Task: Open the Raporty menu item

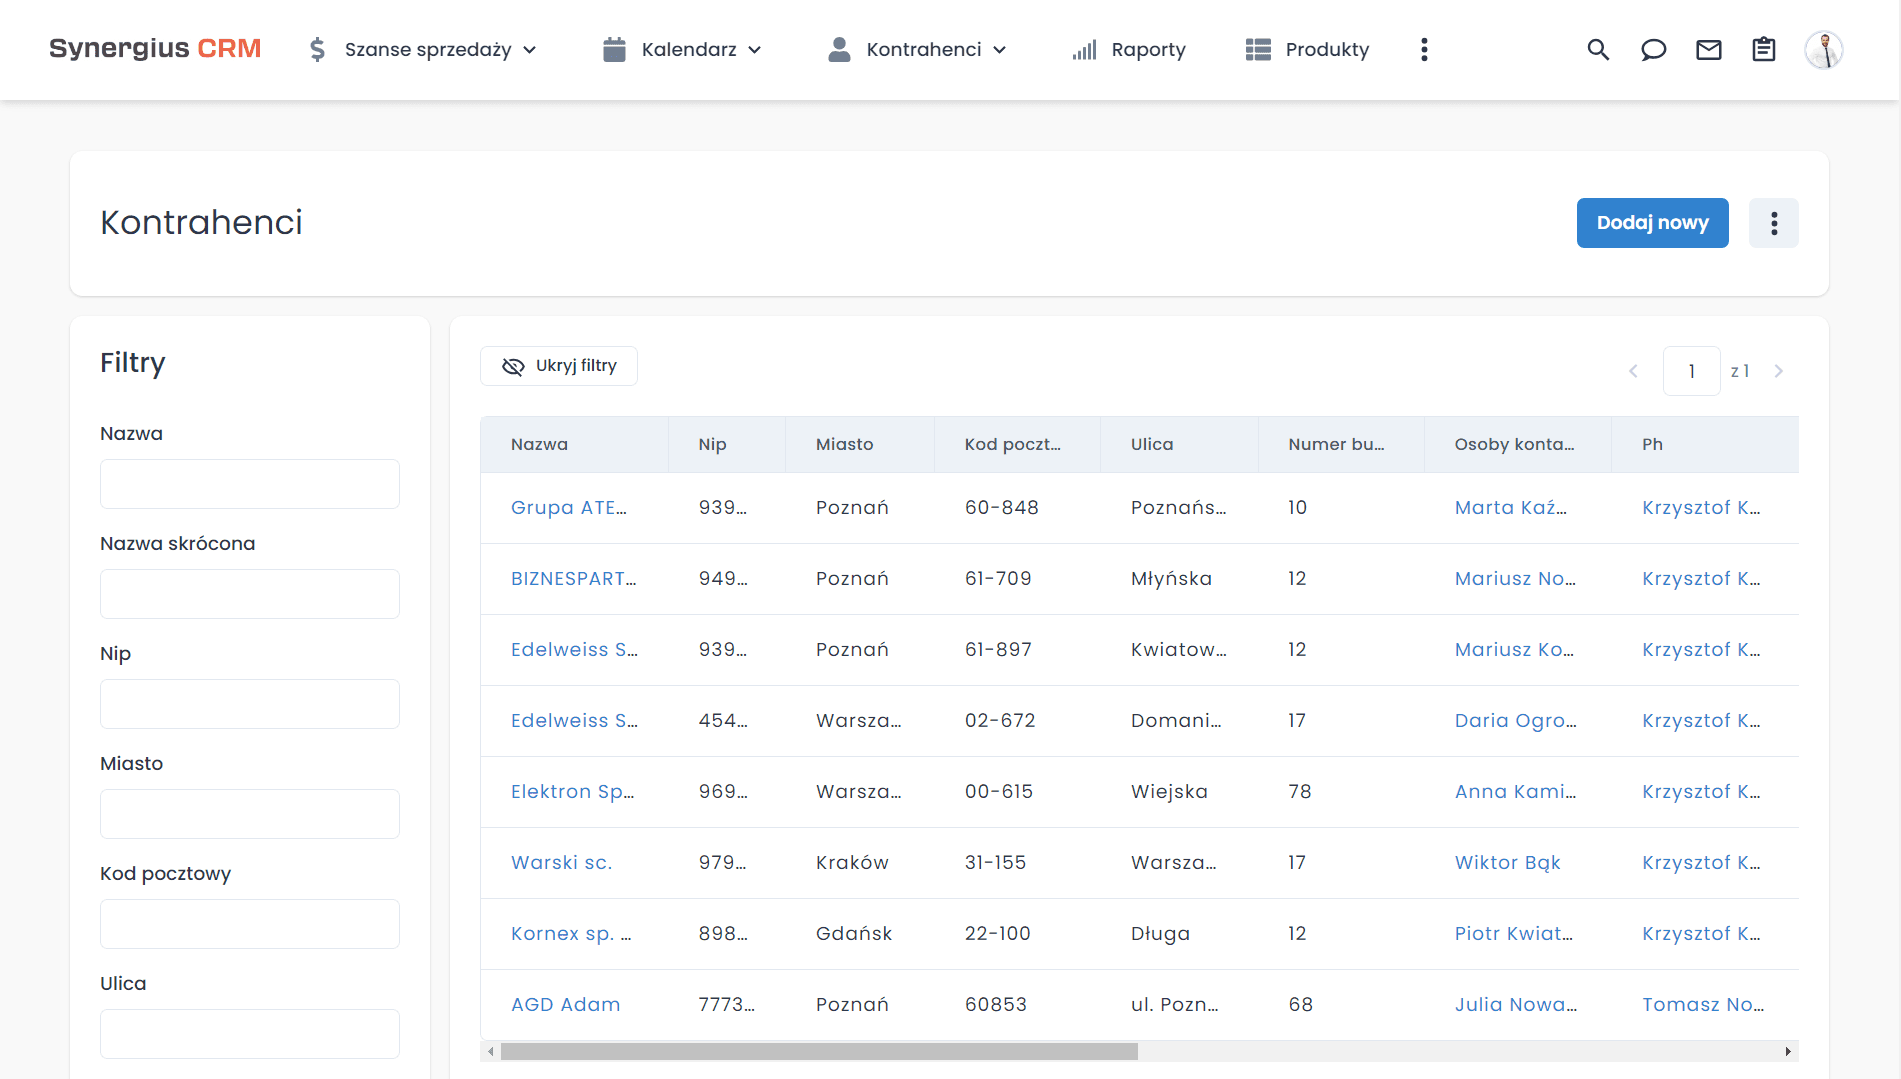Action: tap(1129, 50)
